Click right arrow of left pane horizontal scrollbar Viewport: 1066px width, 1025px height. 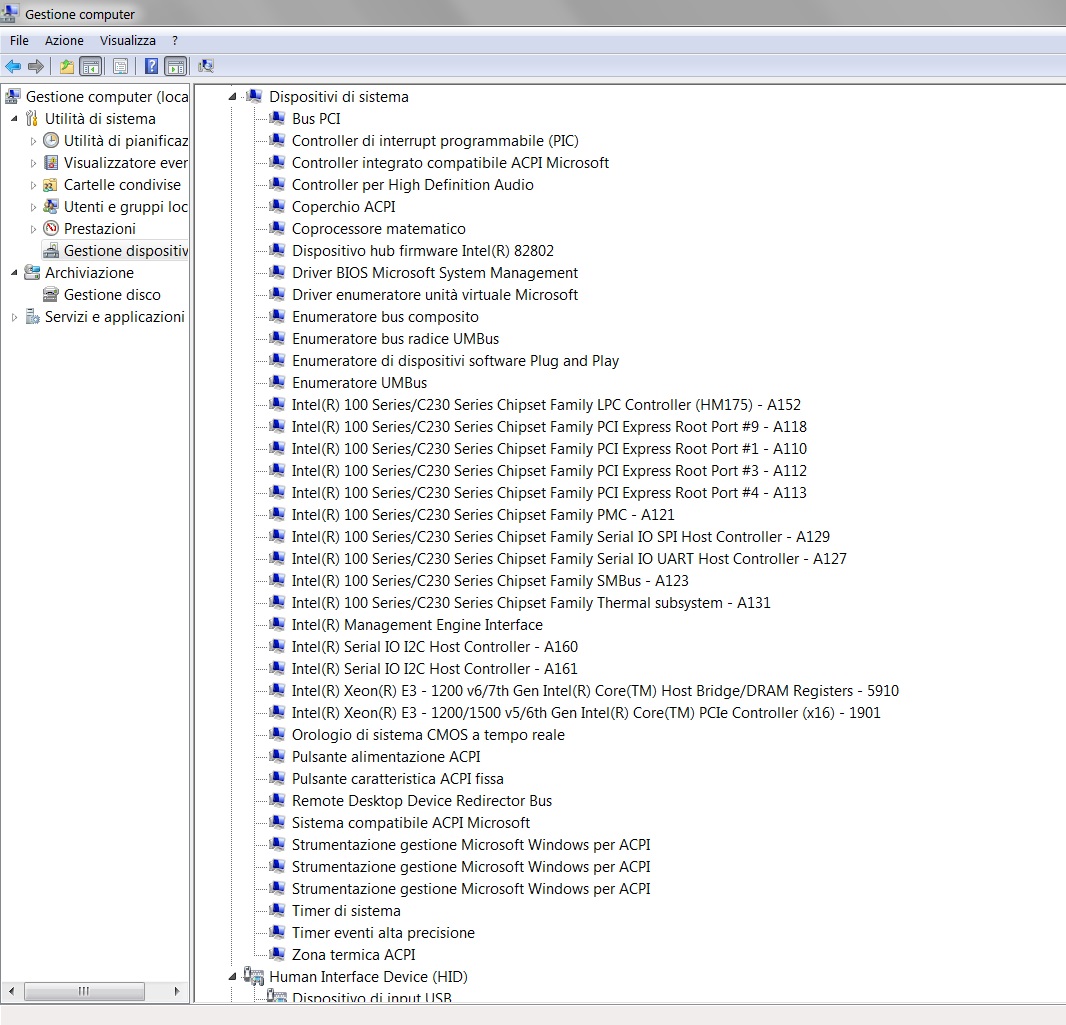(177, 991)
